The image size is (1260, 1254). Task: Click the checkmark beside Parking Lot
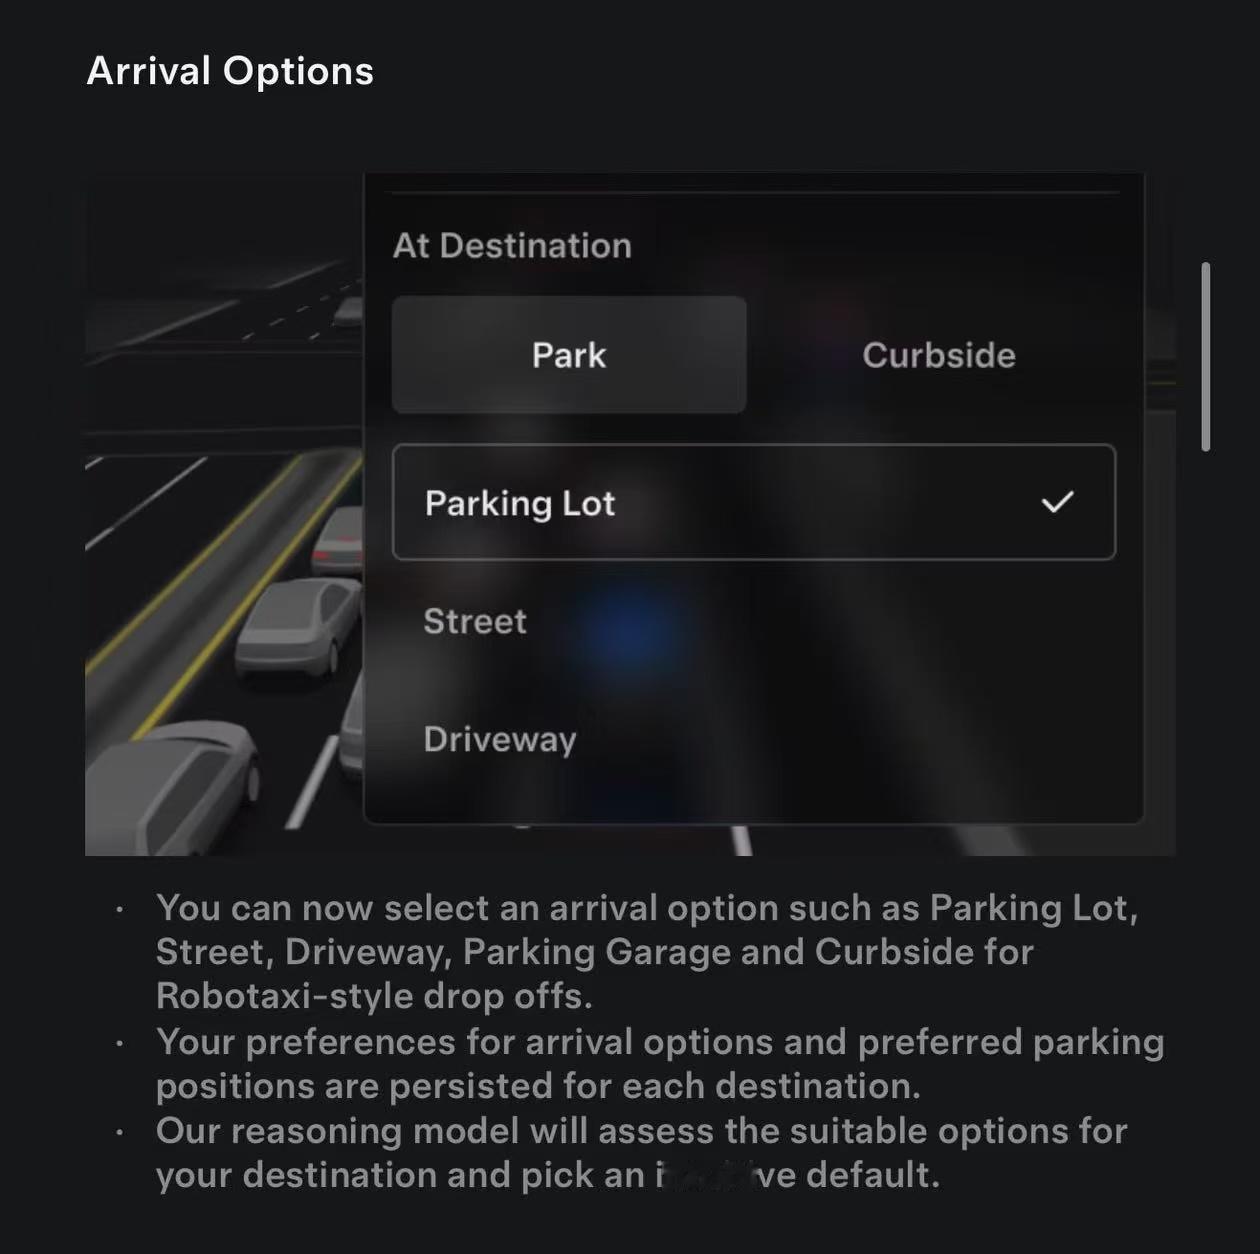pyautogui.click(x=1057, y=502)
